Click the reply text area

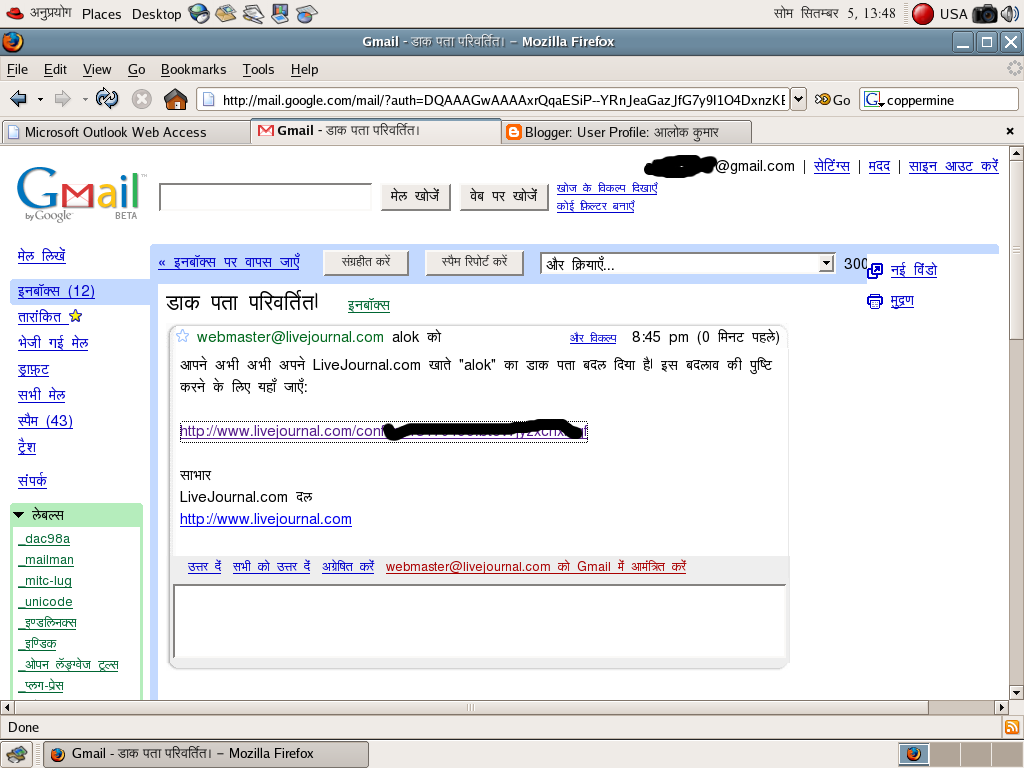click(x=479, y=622)
